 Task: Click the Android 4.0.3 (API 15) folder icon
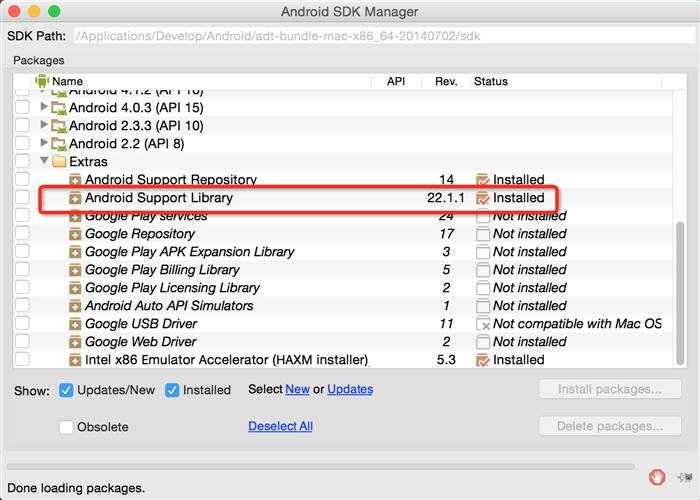click(x=58, y=108)
